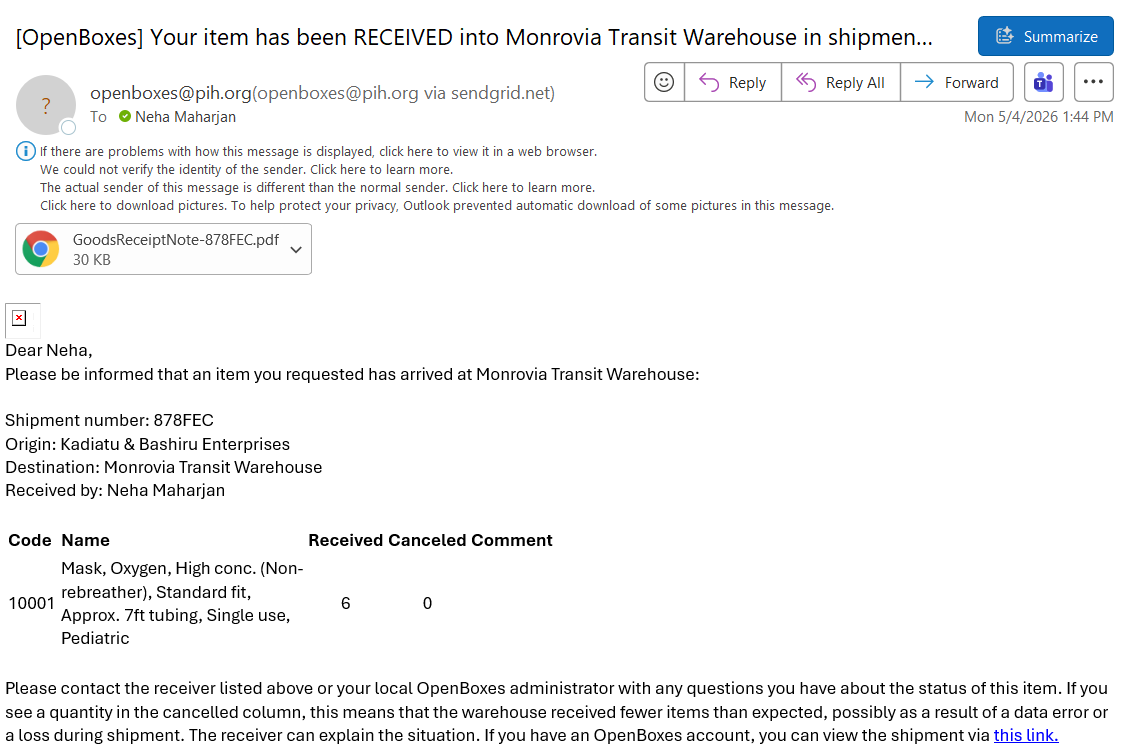The width and height of the screenshot is (1138, 751).
Task: Click the sender identity verification notice
Action: coord(246,170)
